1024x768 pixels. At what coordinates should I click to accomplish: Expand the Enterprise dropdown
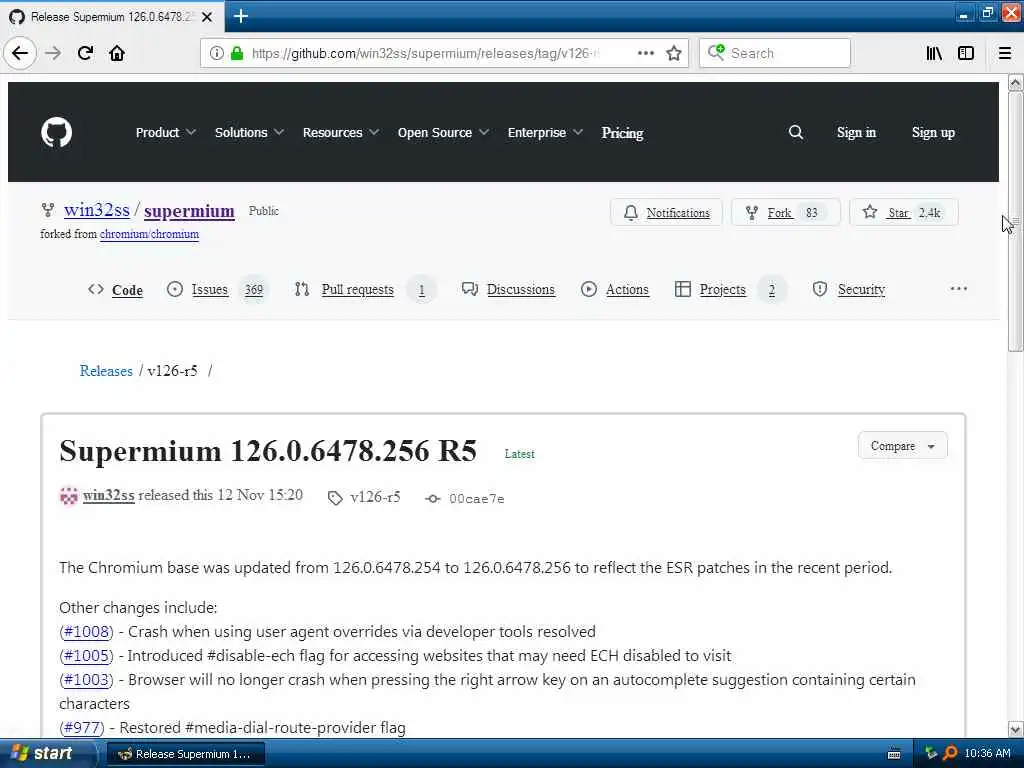(x=545, y=132)
